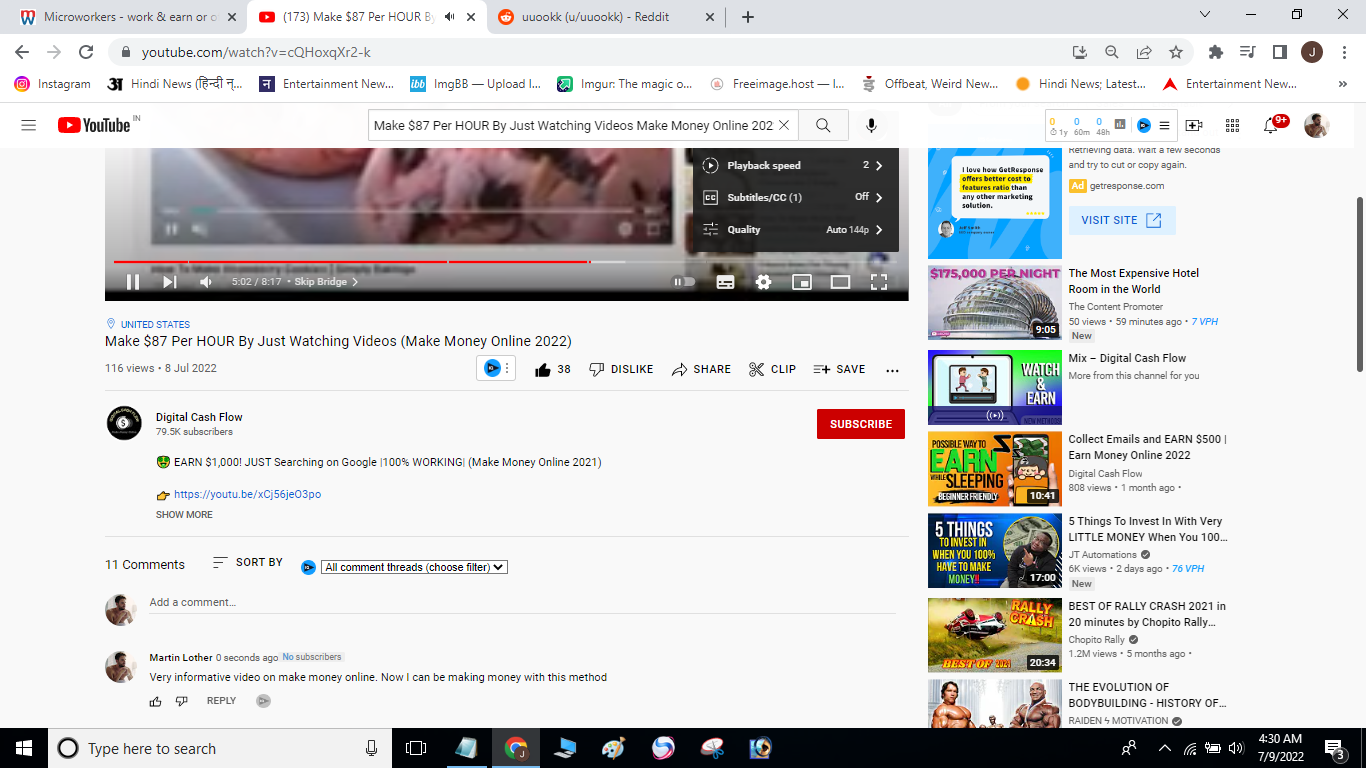
Task: Start voice search with microphone
Action: point(871,125)
